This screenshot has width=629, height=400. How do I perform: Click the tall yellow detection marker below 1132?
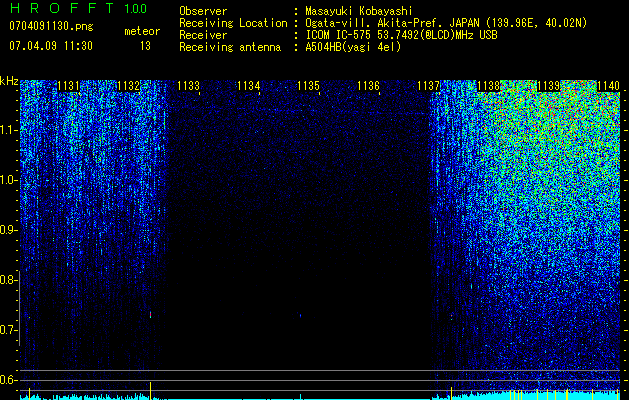click(150, 391)
